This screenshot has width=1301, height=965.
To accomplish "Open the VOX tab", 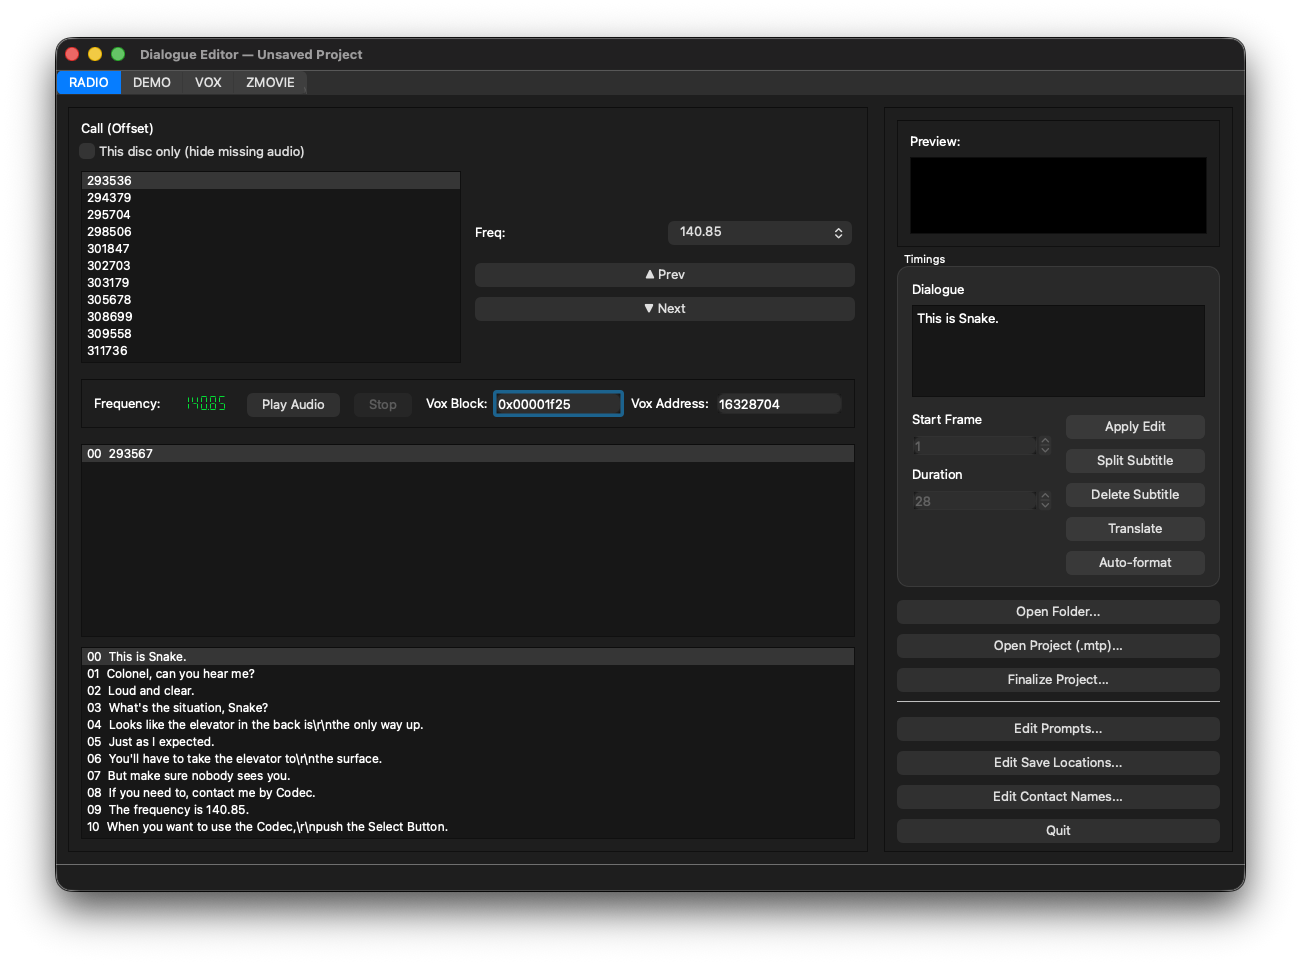I will click(x=208, y=83).
